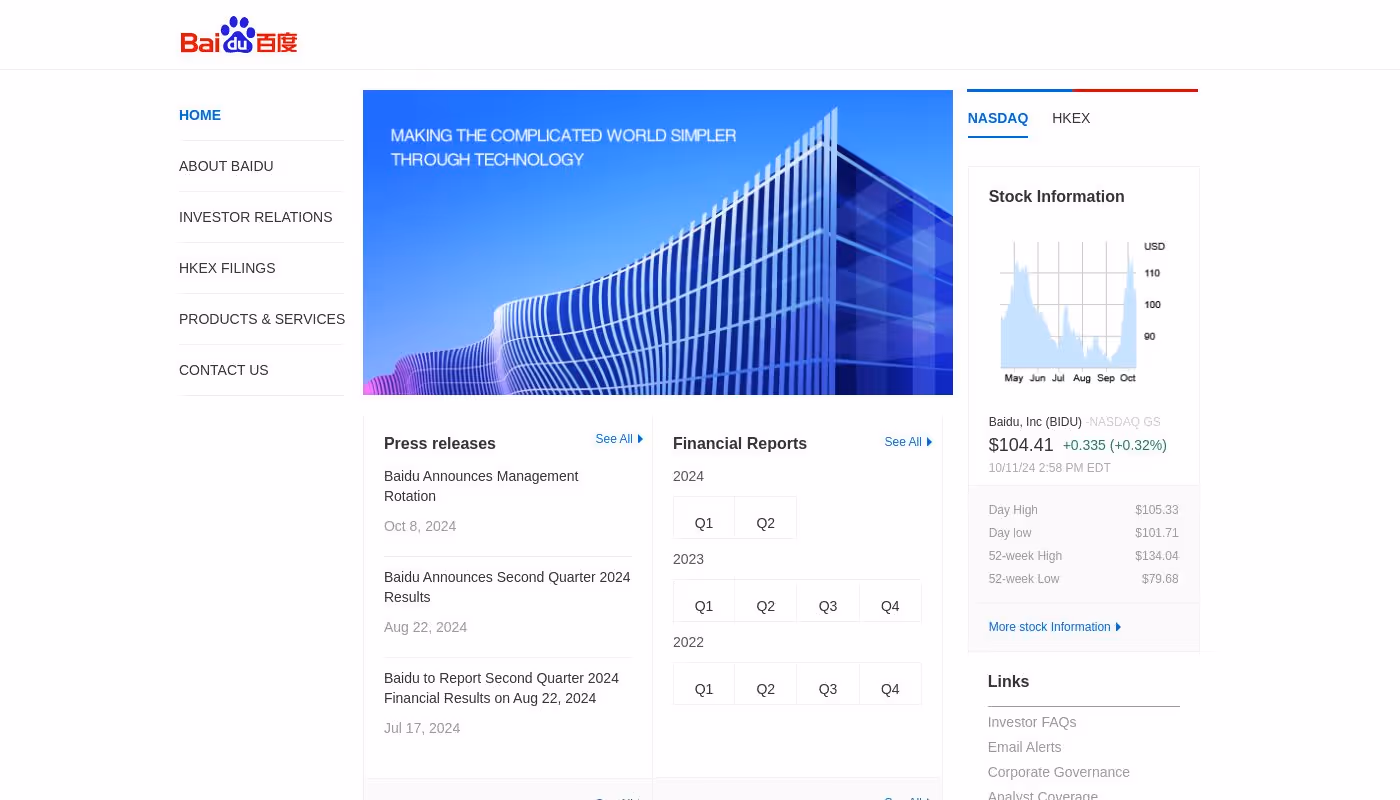This screenshot has width=1400, height=800.
Task: Click the 52-week Low $79.68 value
Action: [1160, 579]
